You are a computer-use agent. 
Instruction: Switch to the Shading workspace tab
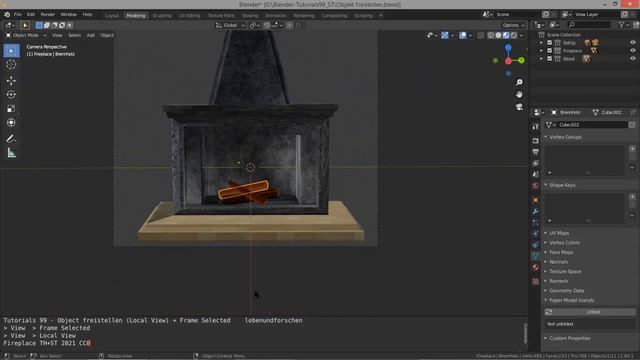(x=250, y=16)
